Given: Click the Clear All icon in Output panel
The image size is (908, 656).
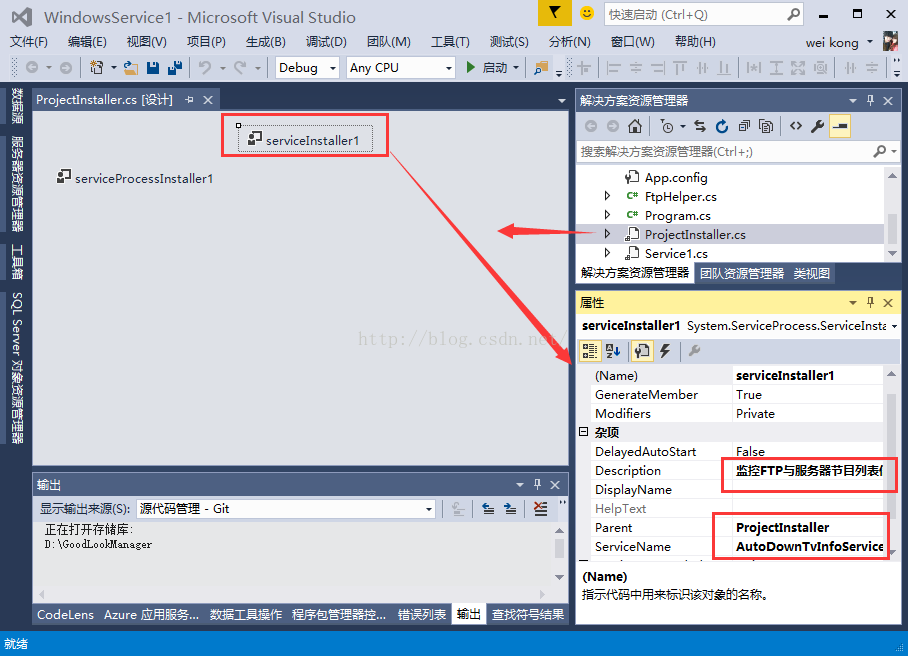Looking at the screenshot, I should [x=540, y=509].
